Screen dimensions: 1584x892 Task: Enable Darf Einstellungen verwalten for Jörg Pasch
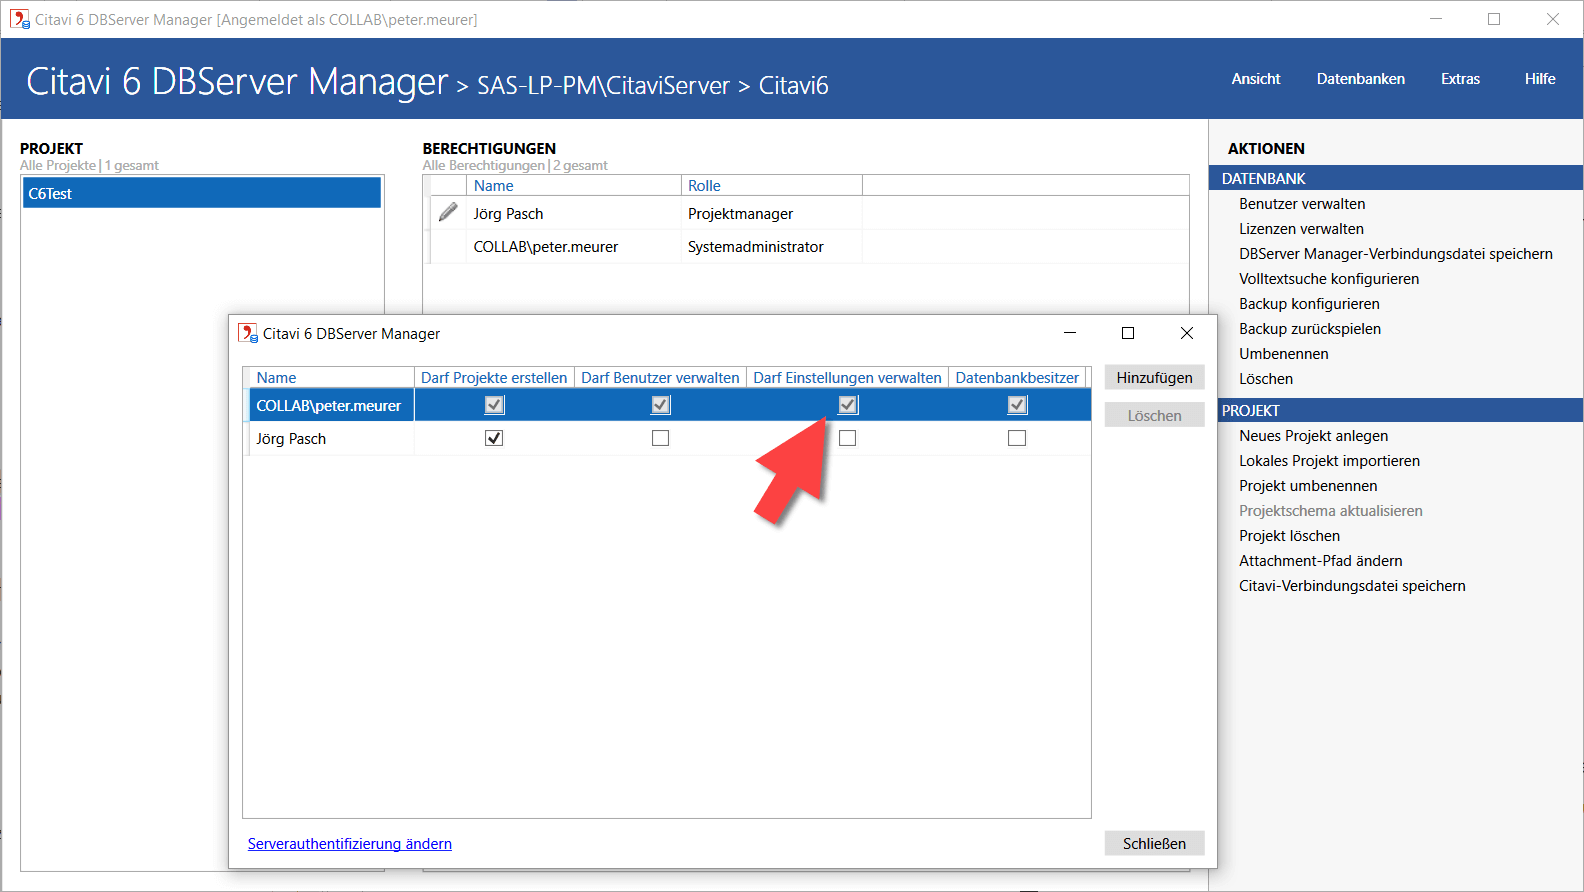pos(847,438)
